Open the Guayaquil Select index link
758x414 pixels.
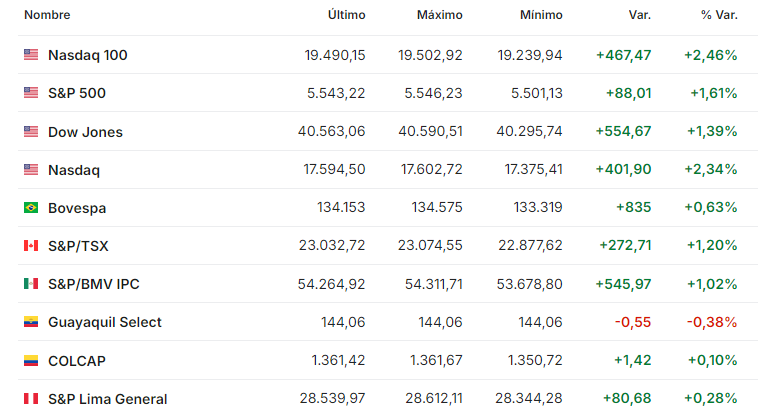[104, 322]
